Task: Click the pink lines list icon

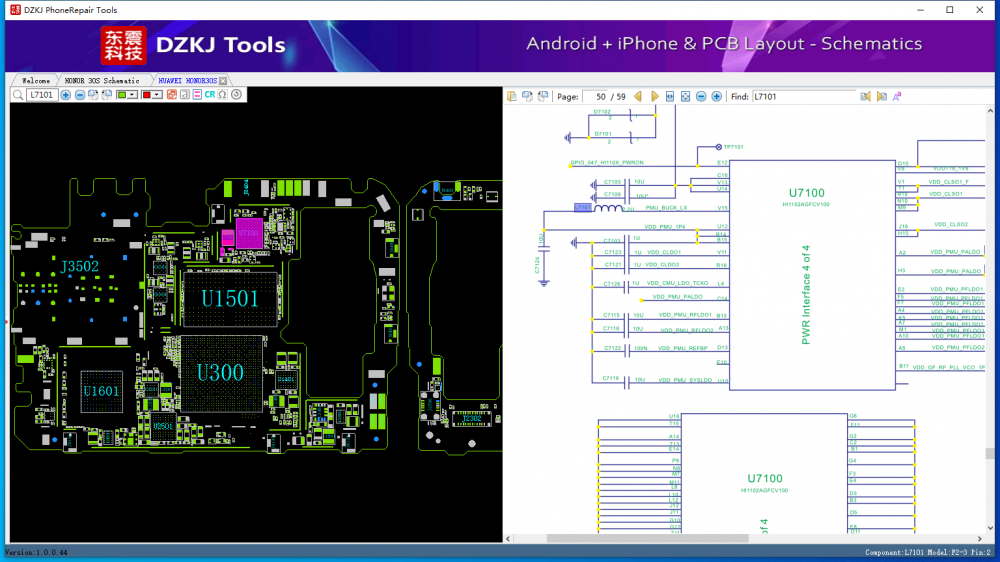Action: click(197, 95)
